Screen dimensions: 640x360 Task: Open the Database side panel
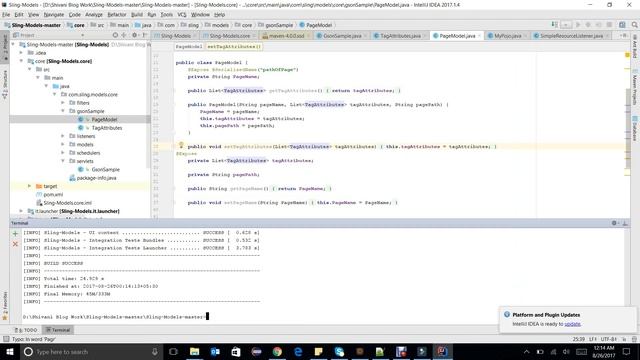pos(635,129)
